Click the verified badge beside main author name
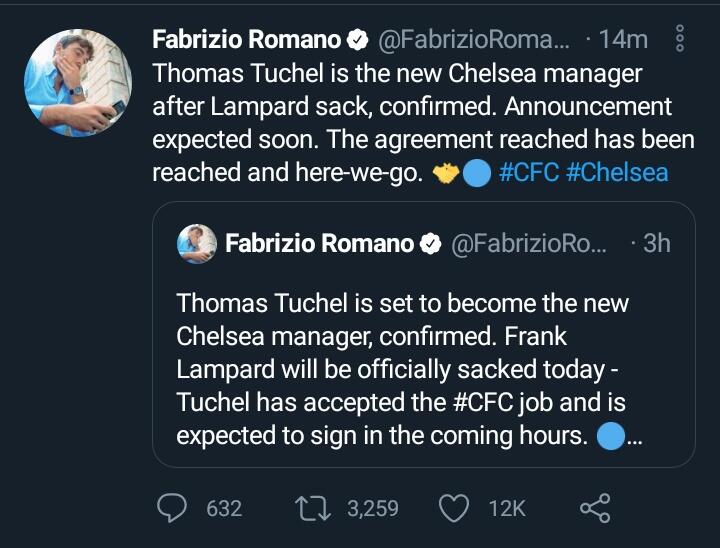Screen dimensions: 720x548 pos(356,40)
